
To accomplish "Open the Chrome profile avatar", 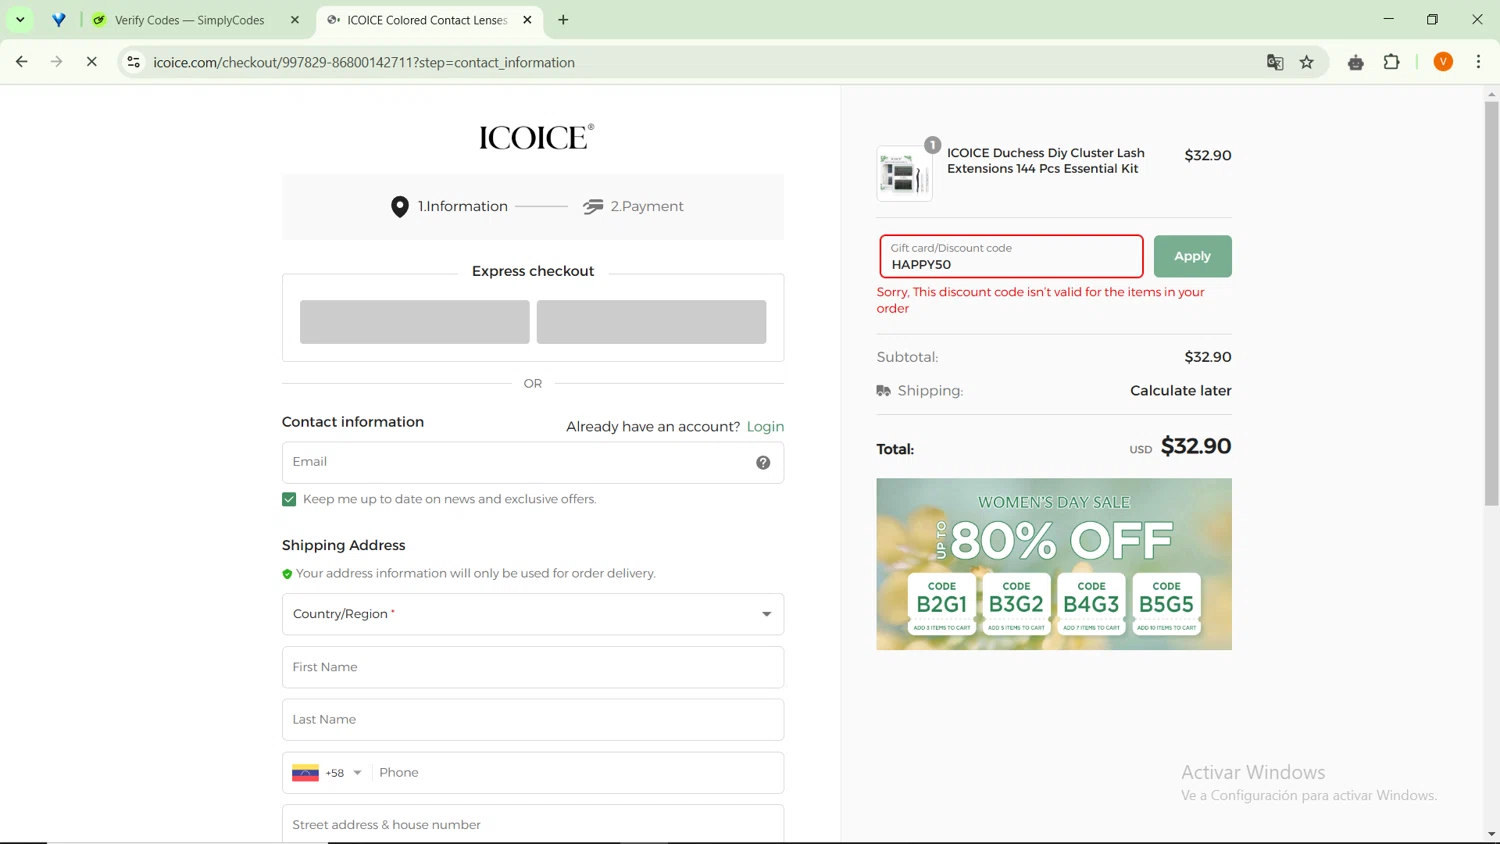I will pos(1443,62).
